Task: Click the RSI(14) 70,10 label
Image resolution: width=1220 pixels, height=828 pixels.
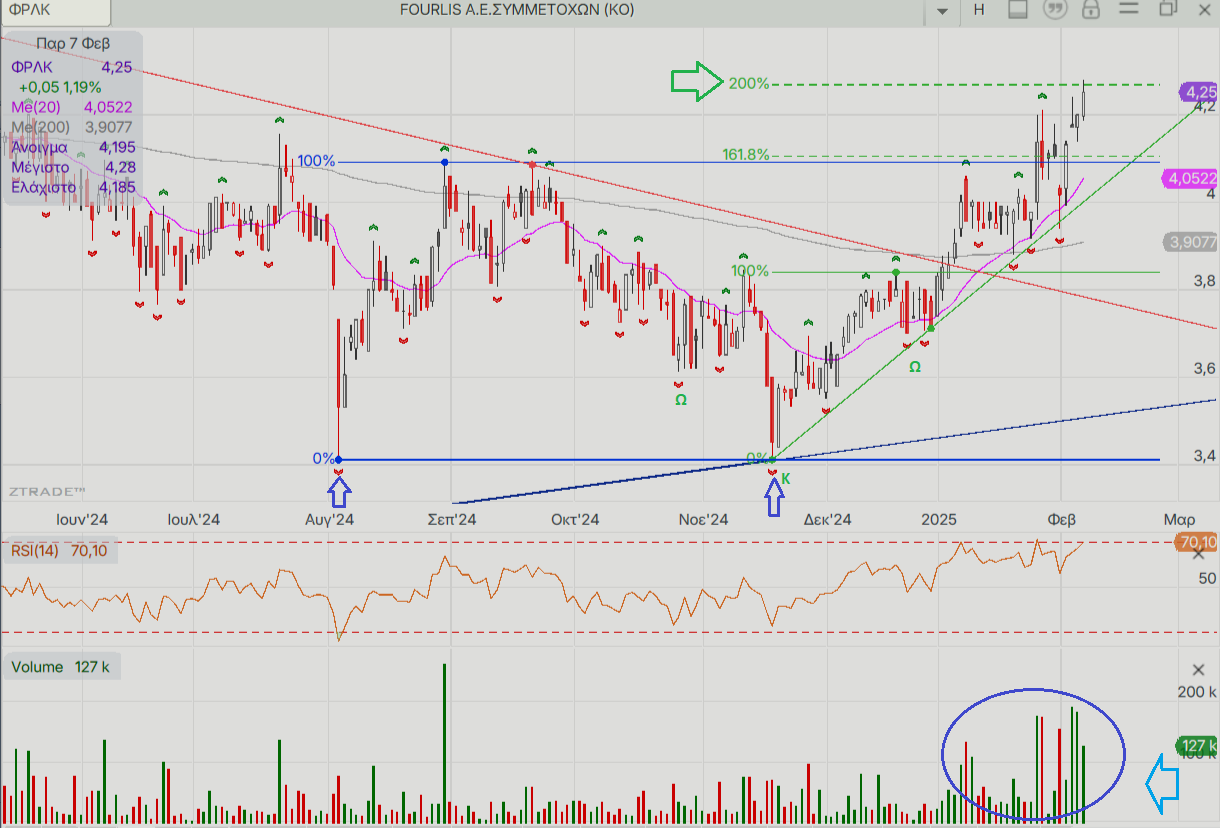Action: coord(60,550)
